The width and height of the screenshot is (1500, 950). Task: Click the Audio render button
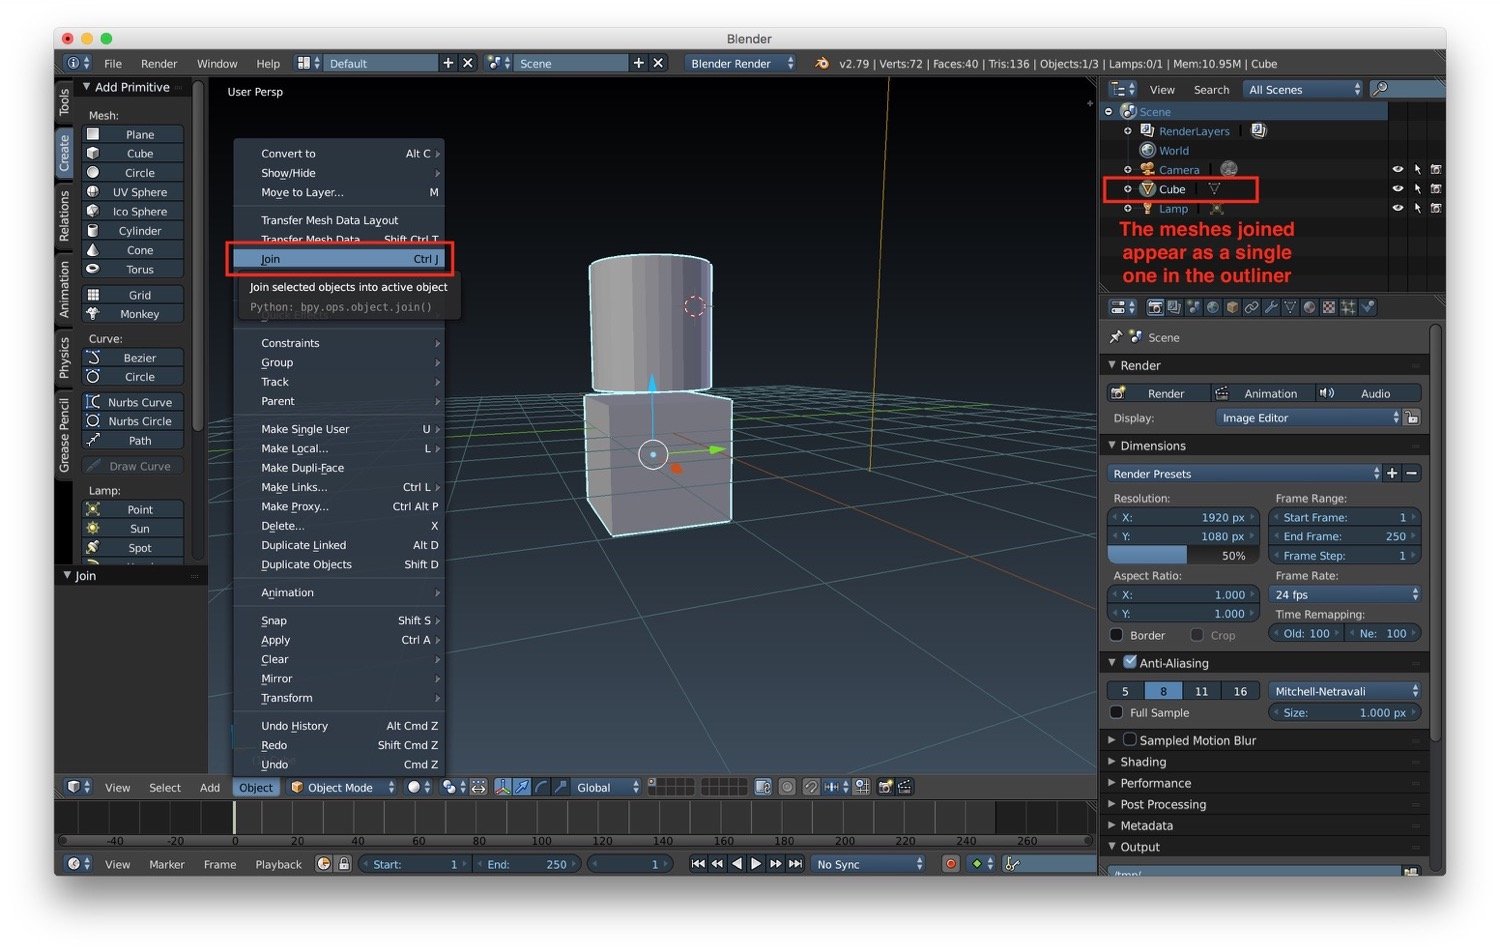pos(1367,393)
